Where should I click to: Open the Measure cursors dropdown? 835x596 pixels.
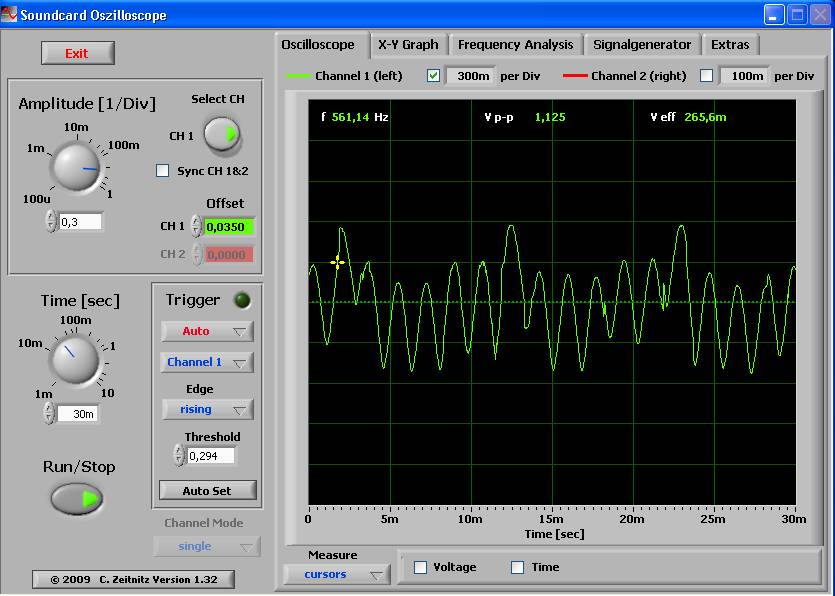[x=337, y=574]
